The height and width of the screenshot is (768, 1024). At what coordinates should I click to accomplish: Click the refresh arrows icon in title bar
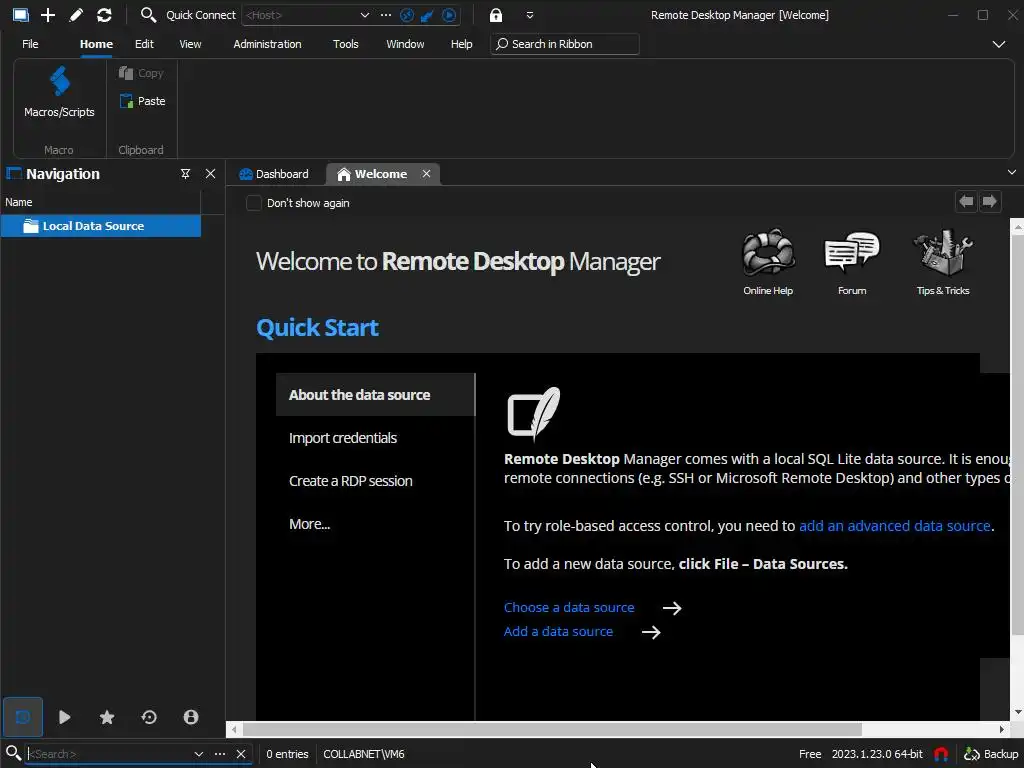[x=104, y=15]
